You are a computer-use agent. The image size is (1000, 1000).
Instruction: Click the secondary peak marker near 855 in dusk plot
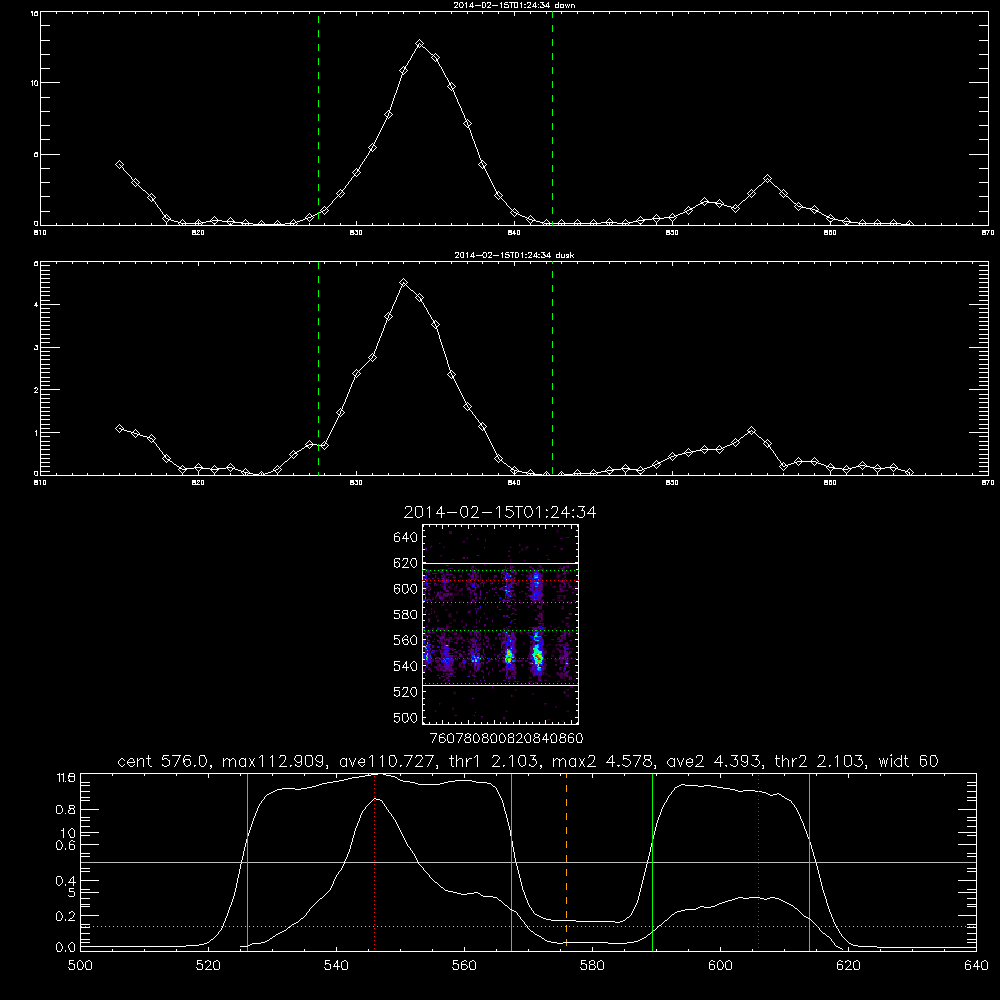pos(751,431)
